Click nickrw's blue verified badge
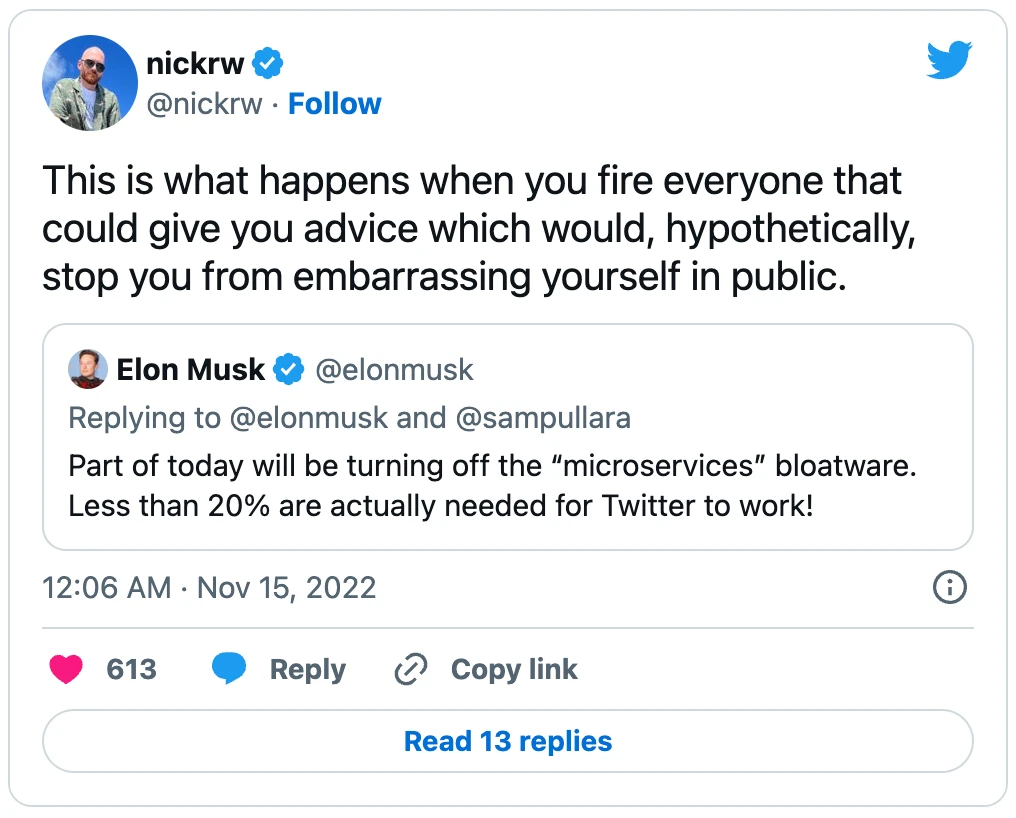Screen dimensions: 1016x818 coord(268,64)
